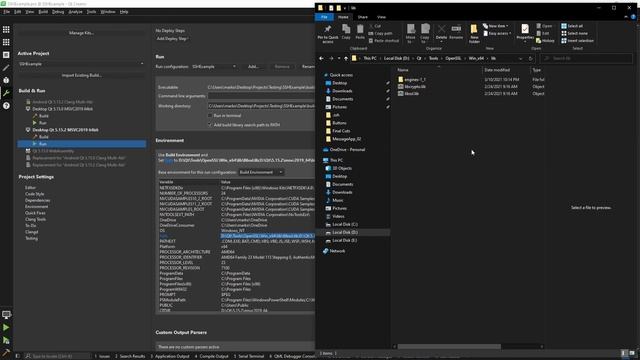Open Welcome mode in Qt Creator sidebar
Viewport: 640px width, 360px height.
click(x=6, y=29)
